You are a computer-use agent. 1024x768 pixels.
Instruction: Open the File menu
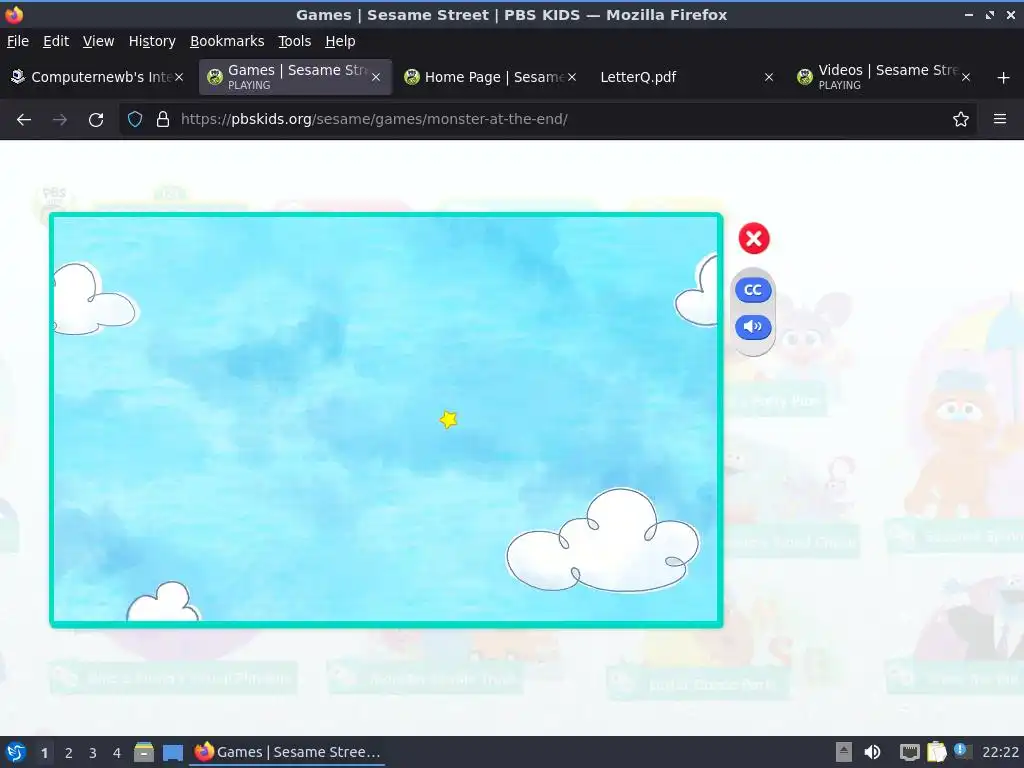[x=18, y=41]
